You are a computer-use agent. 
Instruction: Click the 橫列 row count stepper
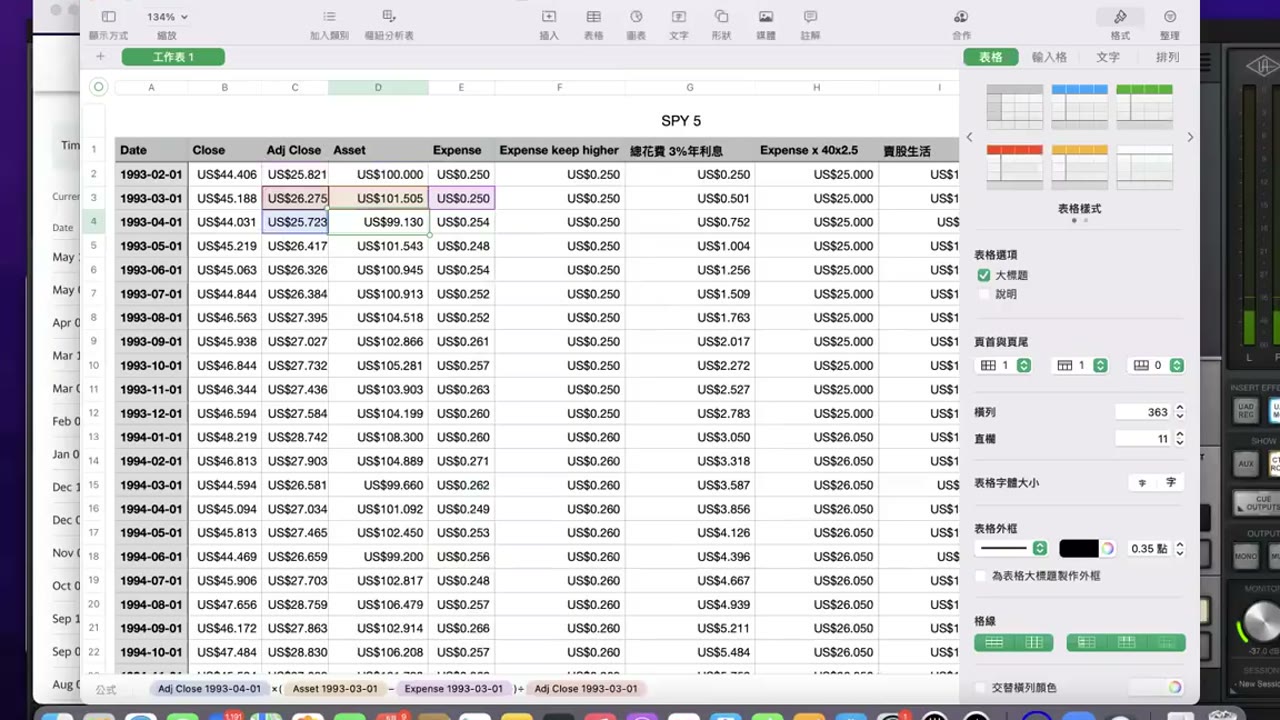[x=1180, y=412]
